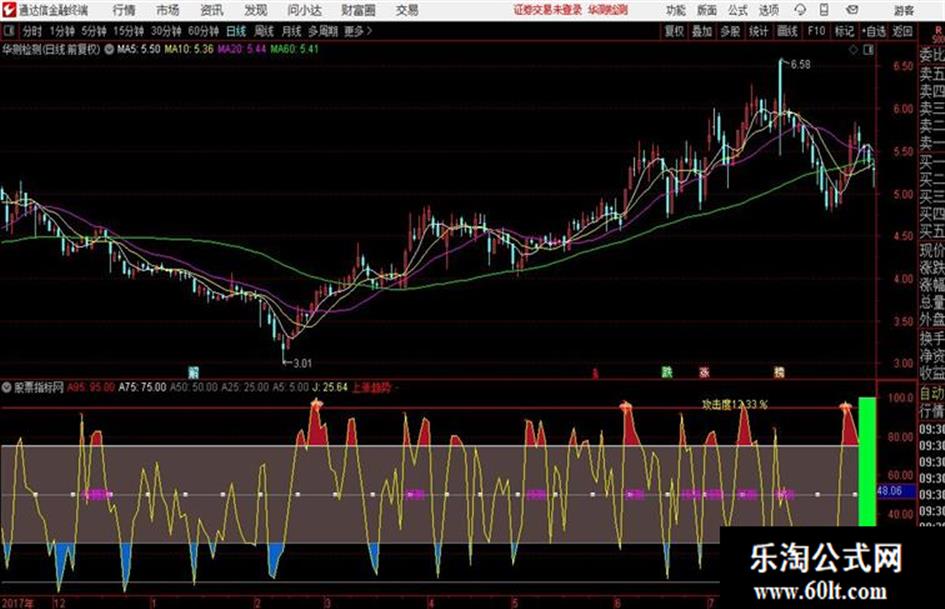
Task: Click the 游客 user account label
Action: [x=903, y=10]
